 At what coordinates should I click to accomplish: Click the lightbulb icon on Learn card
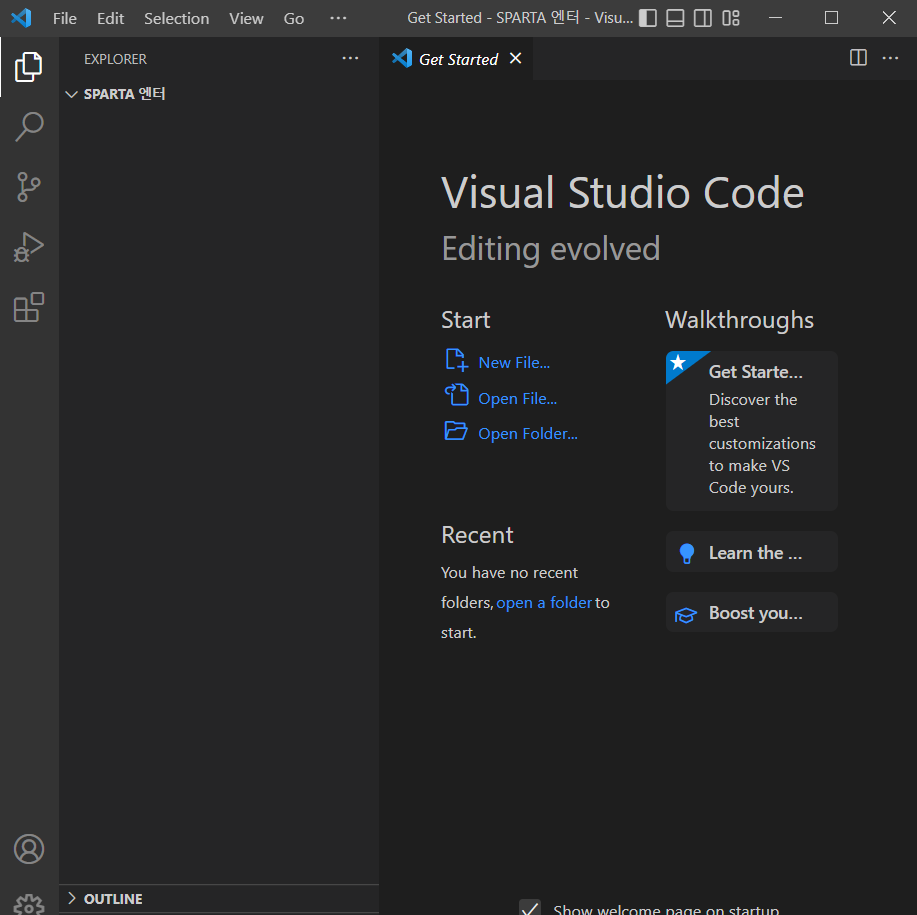(x=687, y=553)
